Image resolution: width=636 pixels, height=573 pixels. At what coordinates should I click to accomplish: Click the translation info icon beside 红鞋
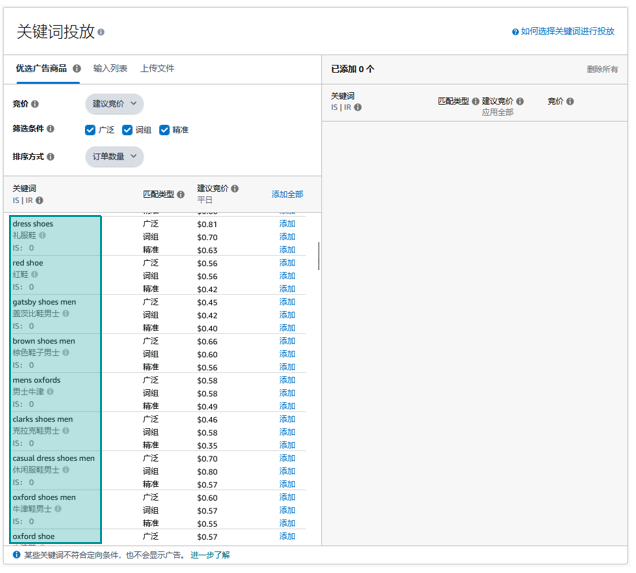[34, 274]
